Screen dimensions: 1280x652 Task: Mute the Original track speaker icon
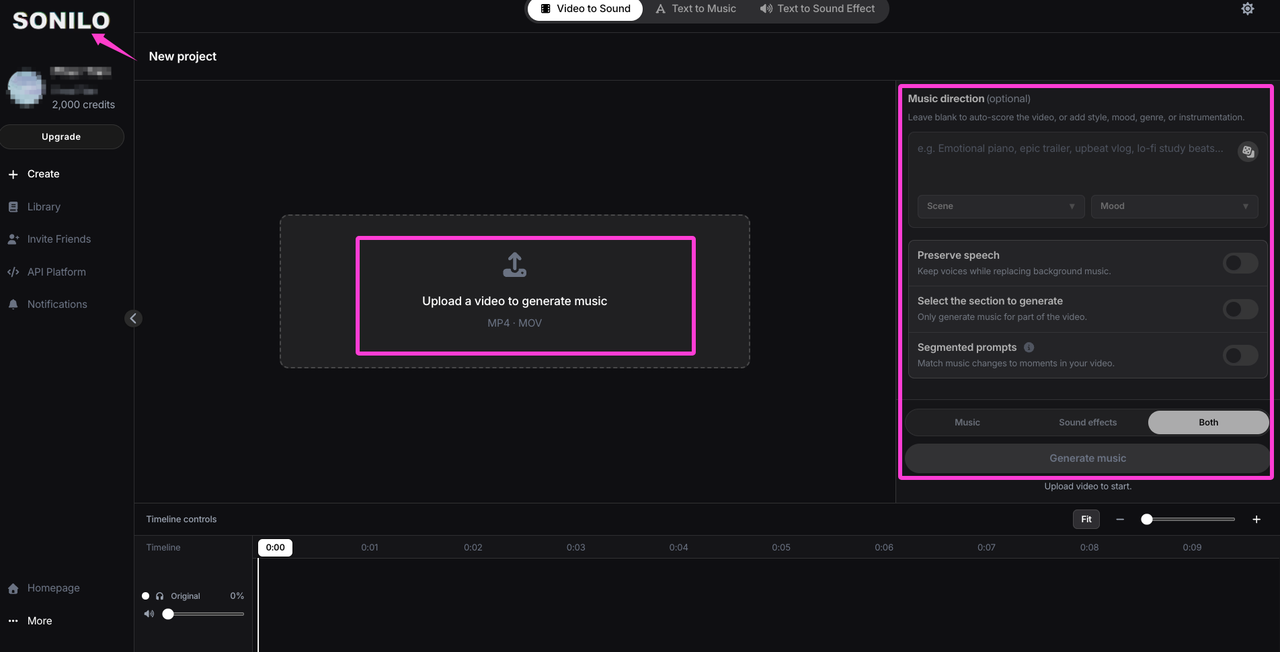149,614
